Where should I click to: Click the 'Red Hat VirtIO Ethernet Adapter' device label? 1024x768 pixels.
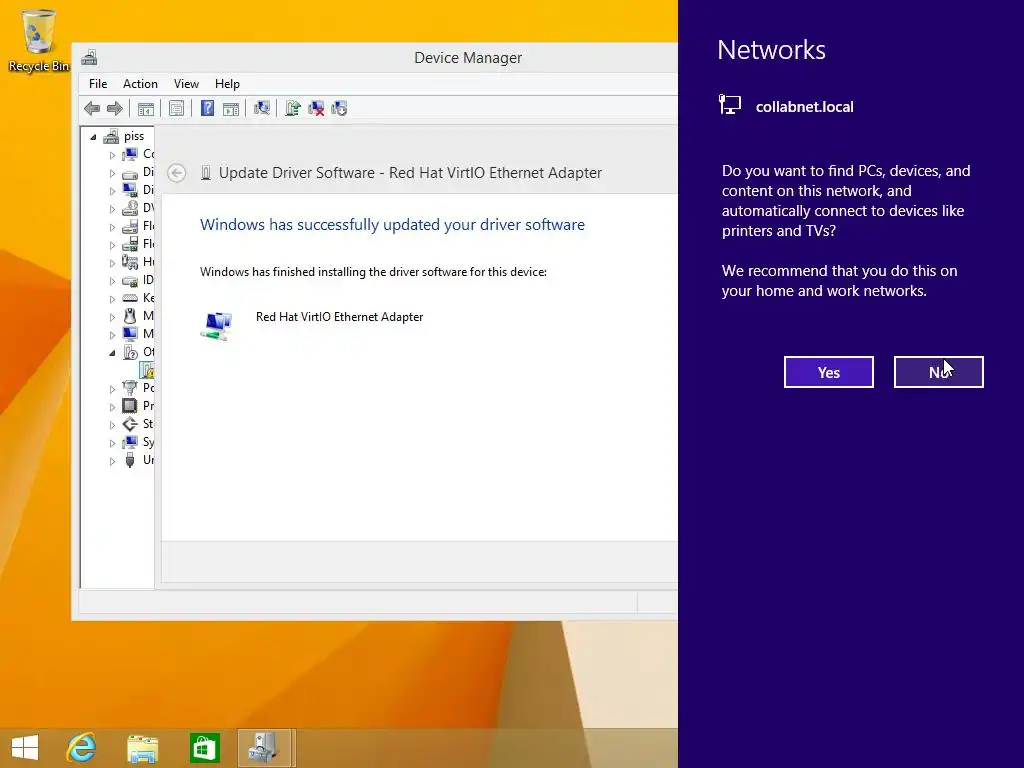tap(340, 317)
